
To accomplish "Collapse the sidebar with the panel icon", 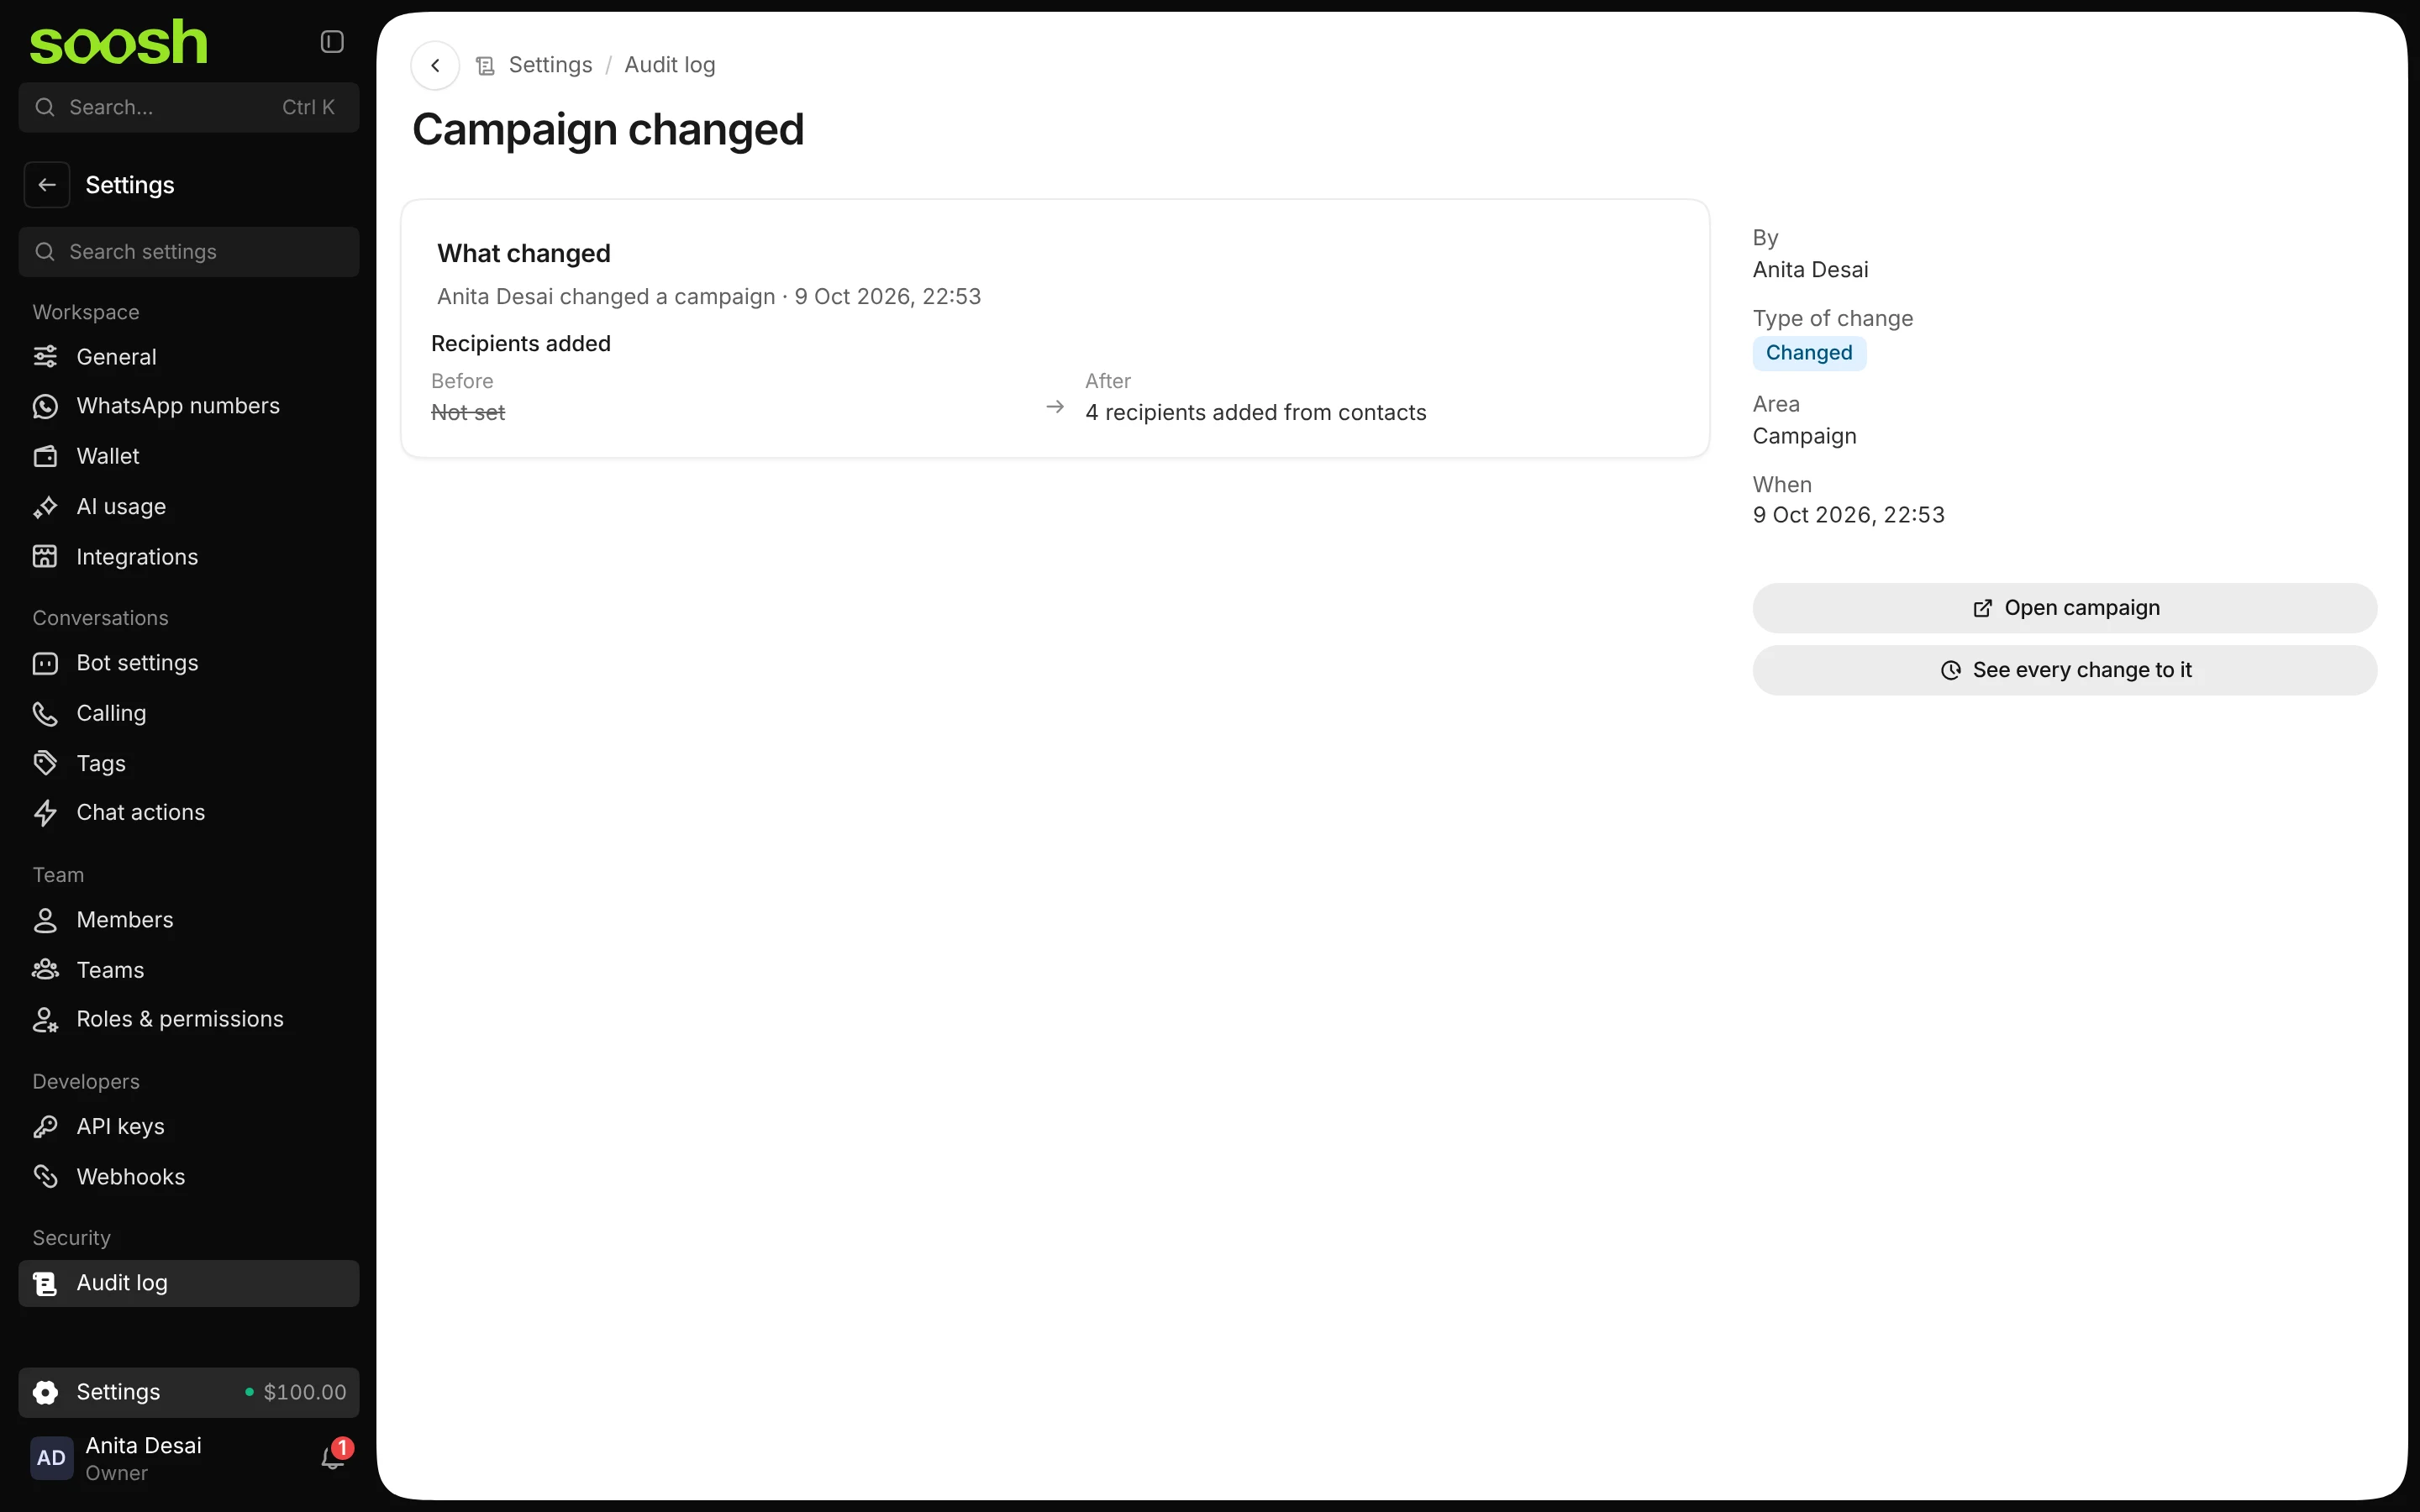I will click(332, 42).
